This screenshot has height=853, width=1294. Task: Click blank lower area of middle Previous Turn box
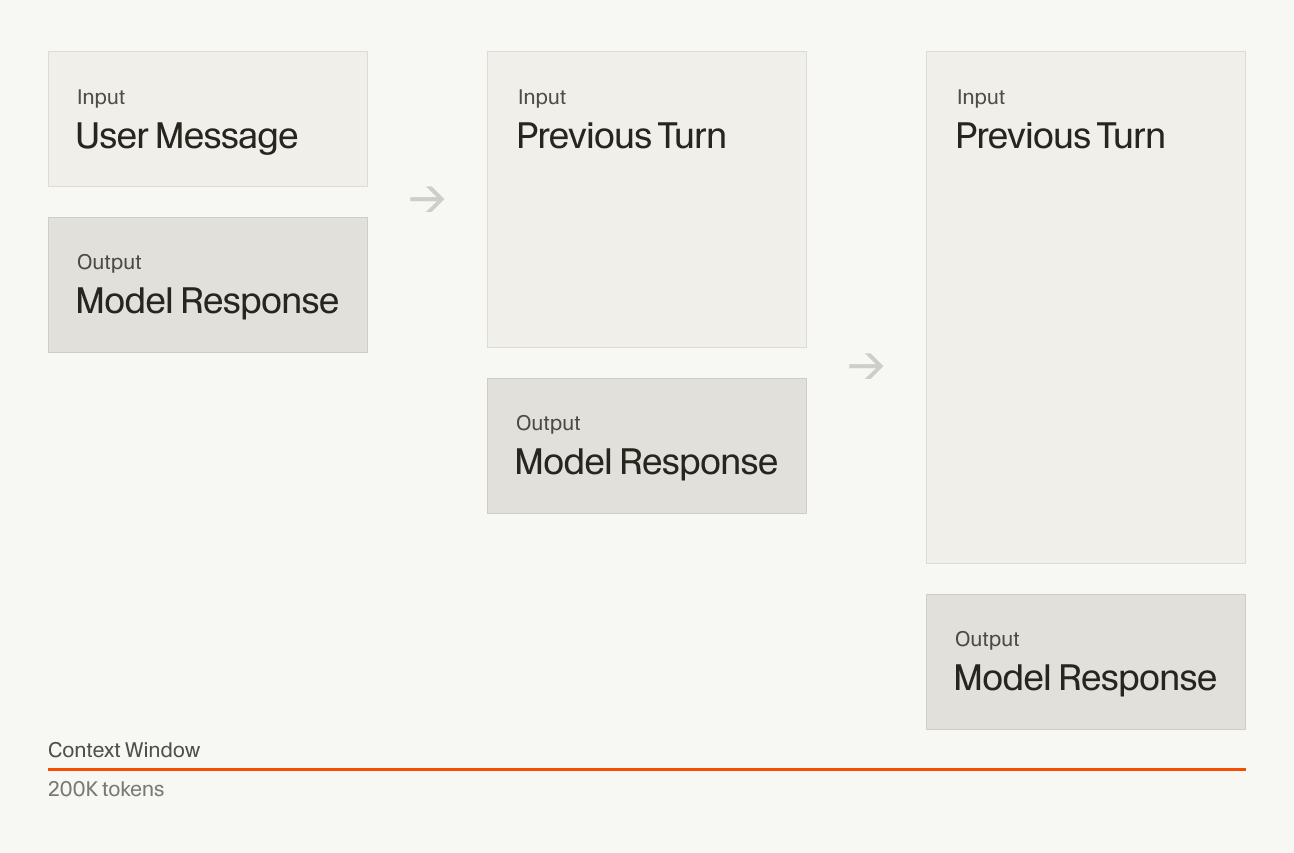click(x=646, y=270)
